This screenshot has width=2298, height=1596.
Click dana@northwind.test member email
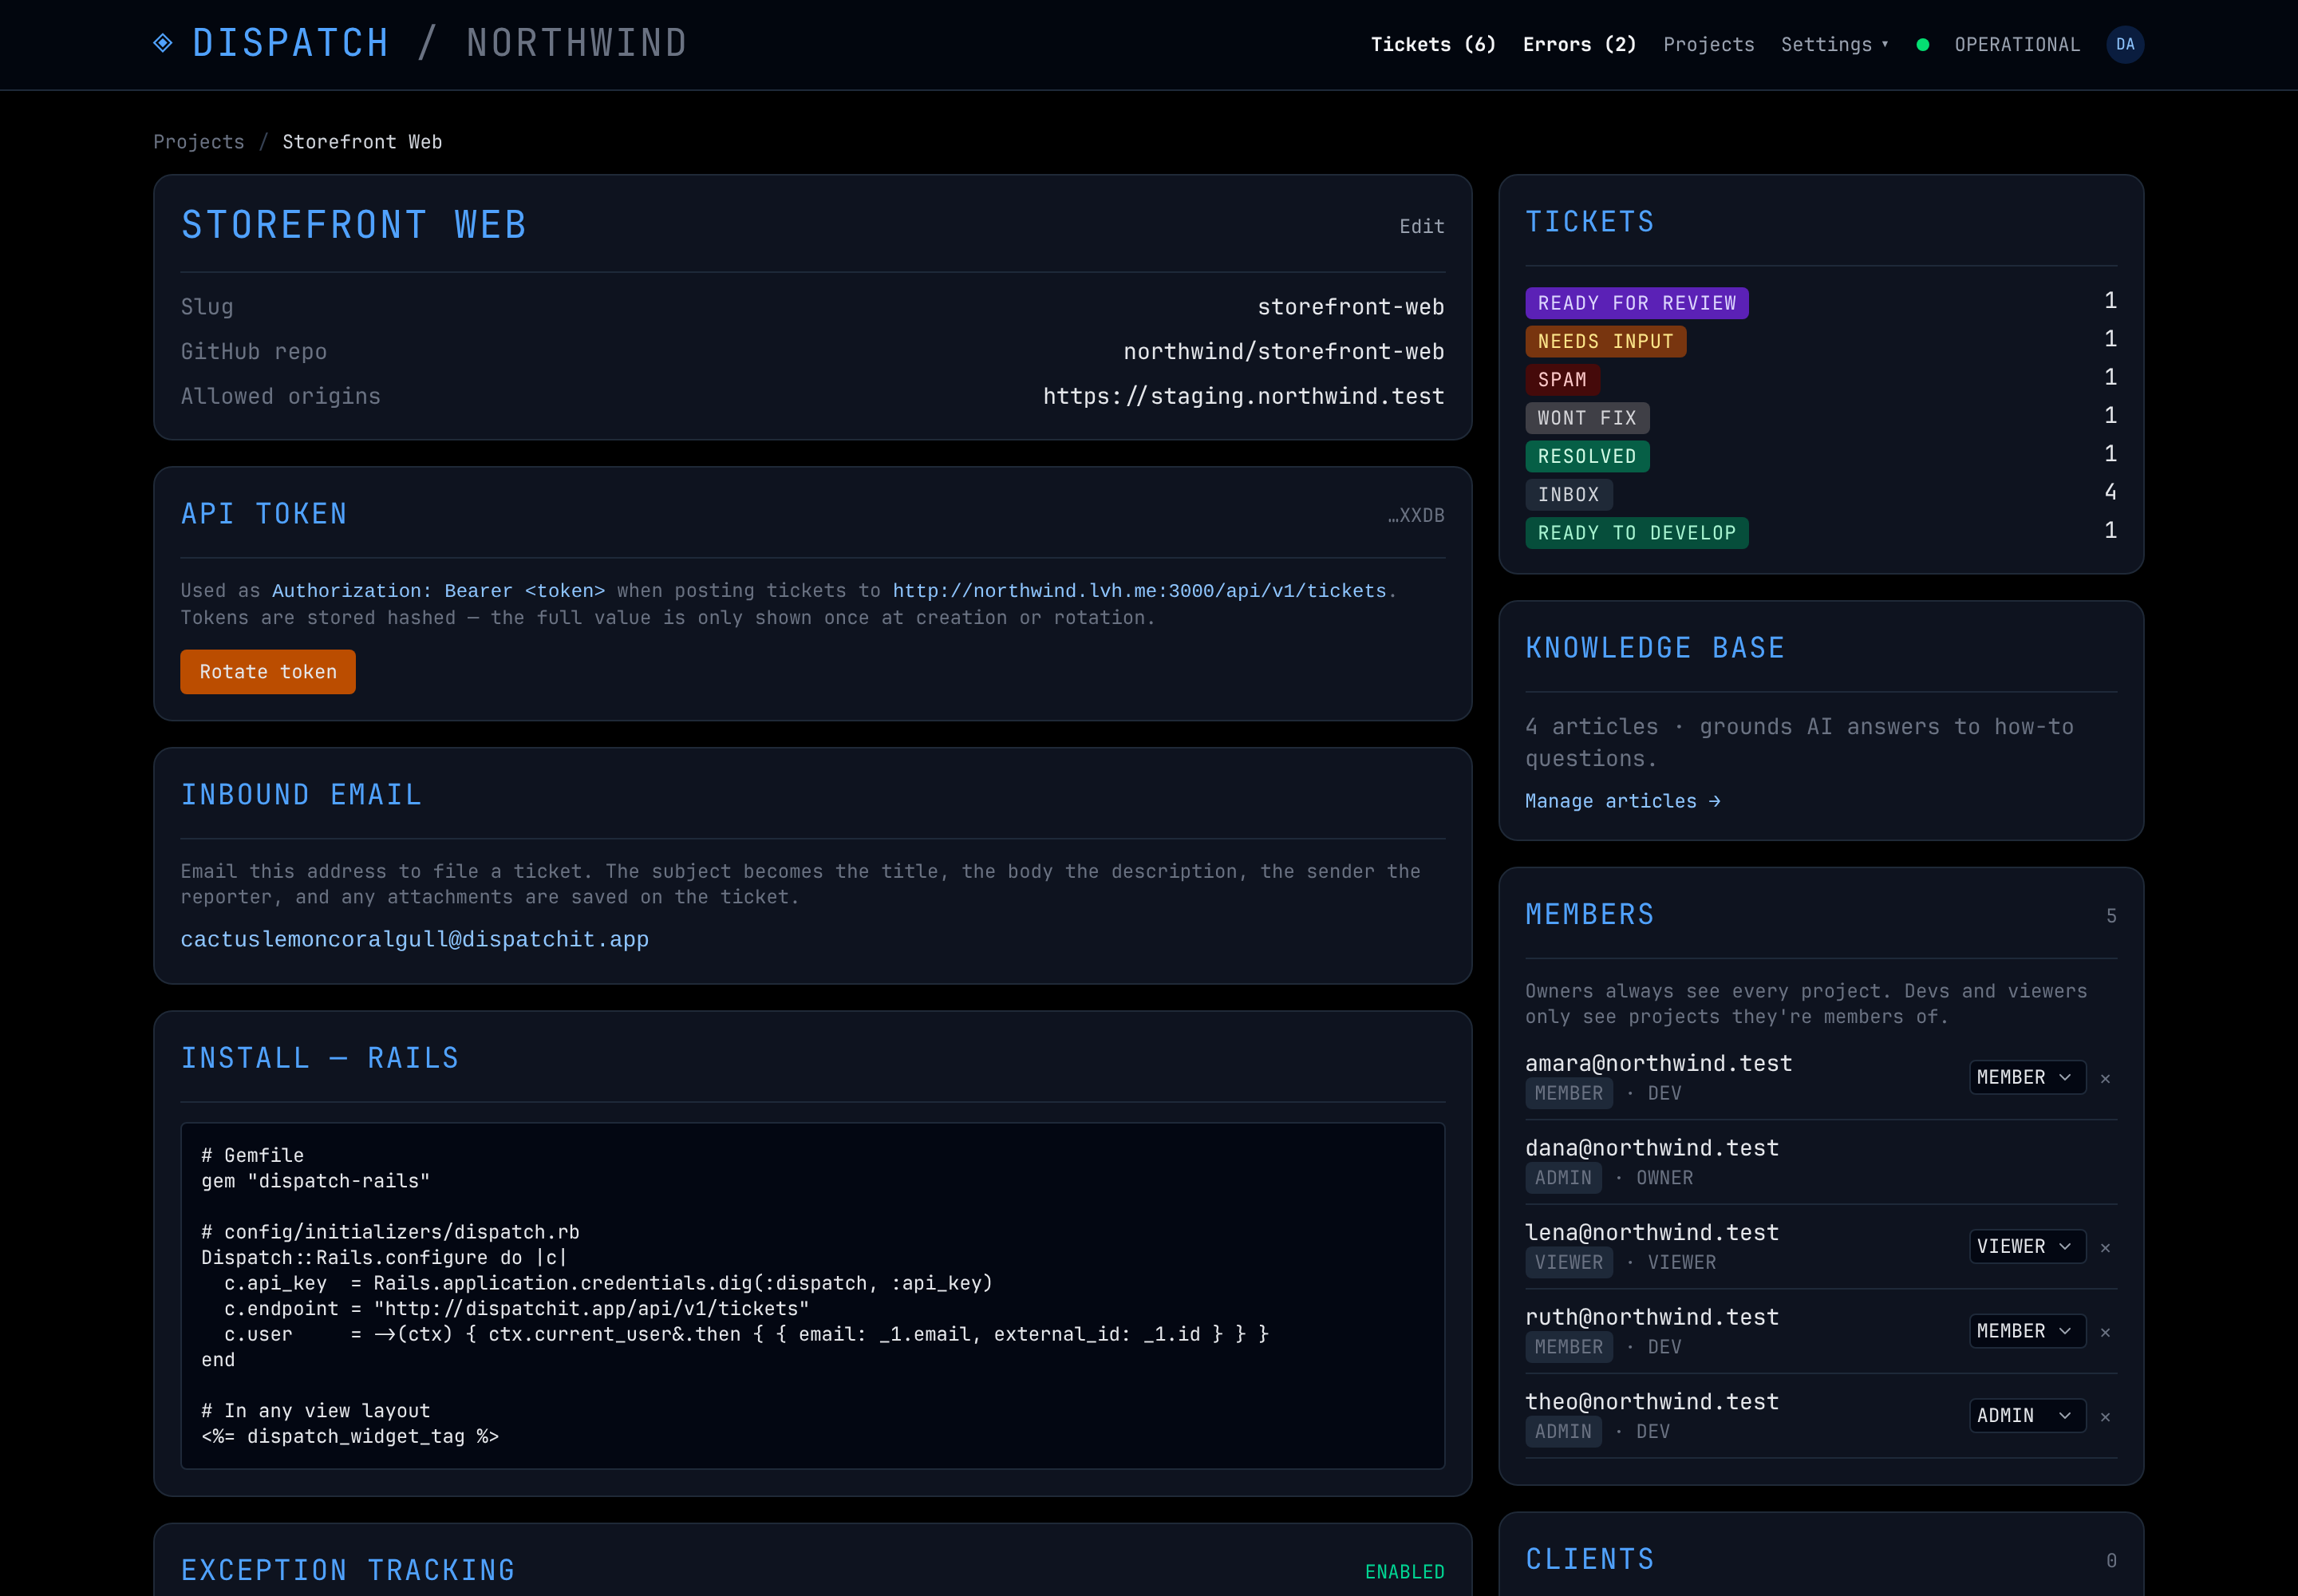[x=1651, y=1148]
